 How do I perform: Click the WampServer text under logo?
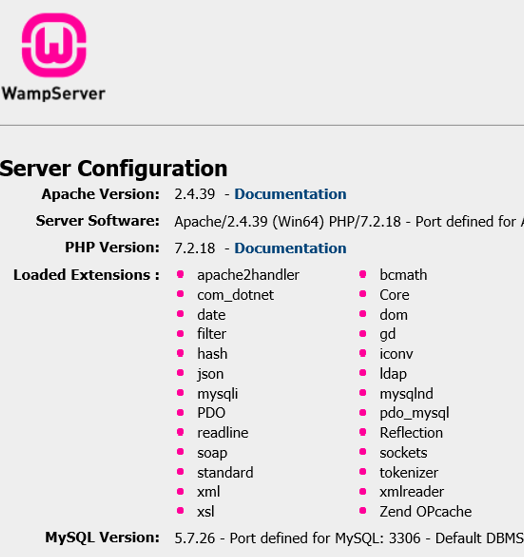point(54,94)
